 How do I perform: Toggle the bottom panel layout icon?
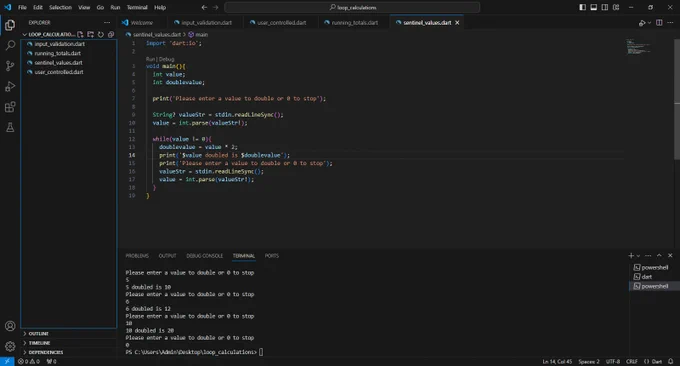coord(594,7)
